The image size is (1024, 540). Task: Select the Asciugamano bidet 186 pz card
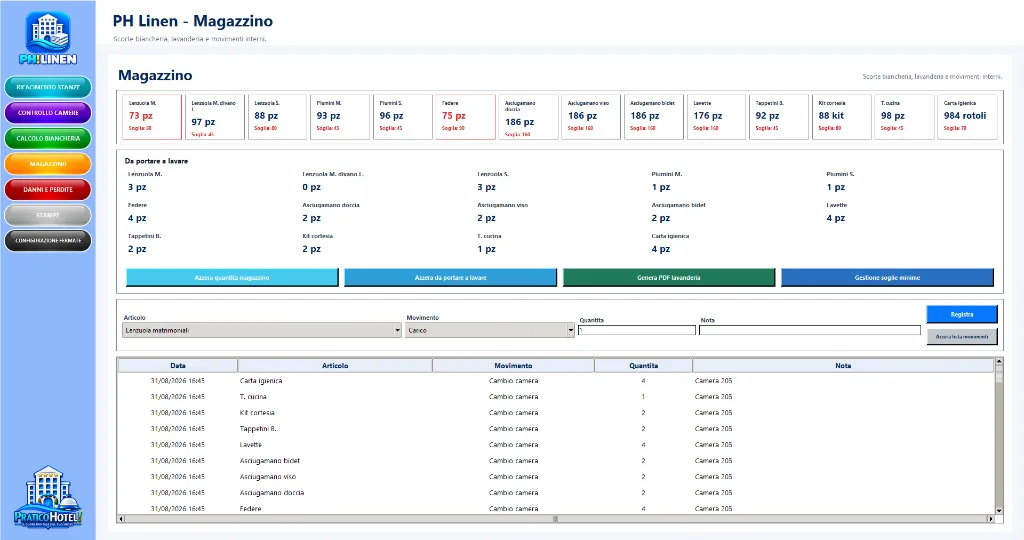pos(654,117)
